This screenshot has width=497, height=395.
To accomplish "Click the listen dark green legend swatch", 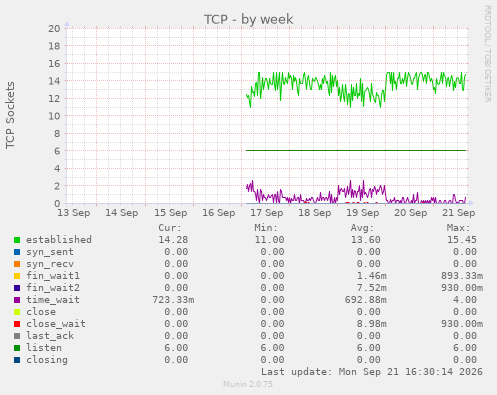I will coord(17,348).
